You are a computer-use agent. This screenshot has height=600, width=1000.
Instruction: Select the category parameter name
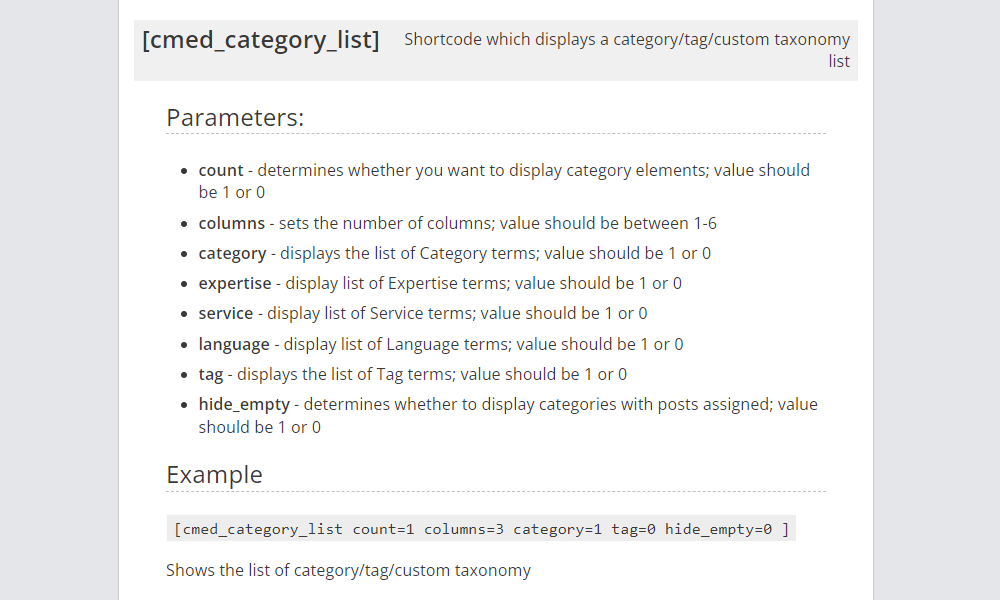[x=232, y=253]
